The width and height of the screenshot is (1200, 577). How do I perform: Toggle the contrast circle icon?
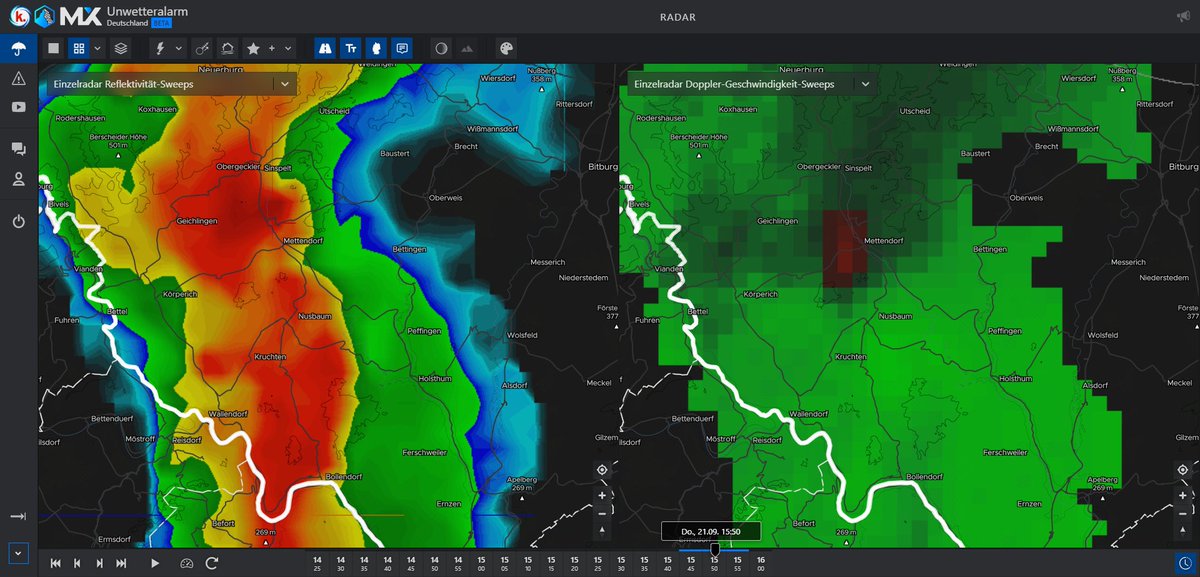[x=442, y=48]
